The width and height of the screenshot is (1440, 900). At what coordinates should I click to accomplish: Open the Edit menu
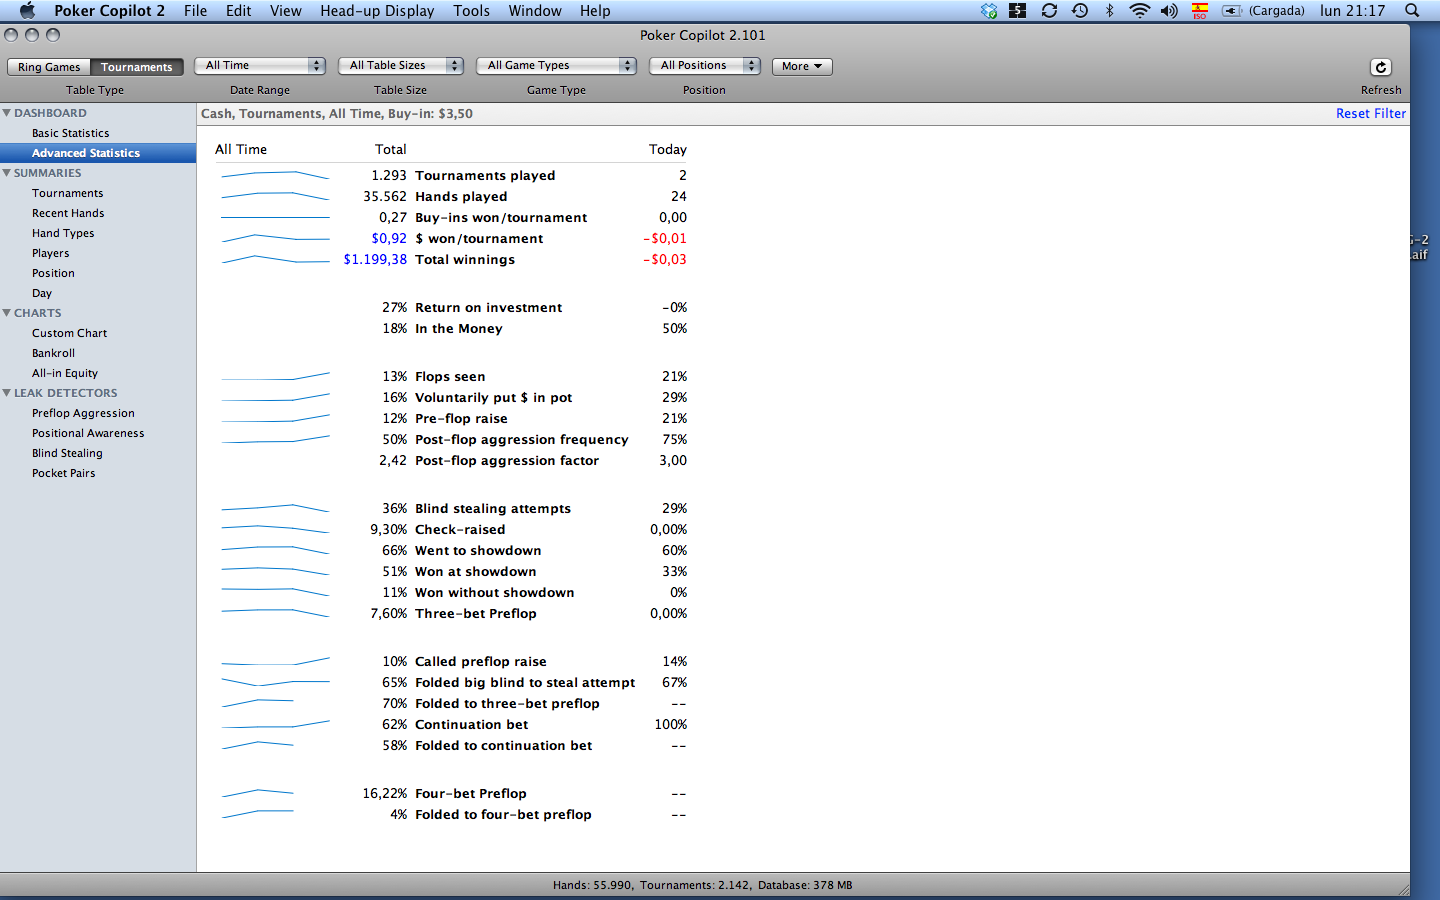pos(238,10)
